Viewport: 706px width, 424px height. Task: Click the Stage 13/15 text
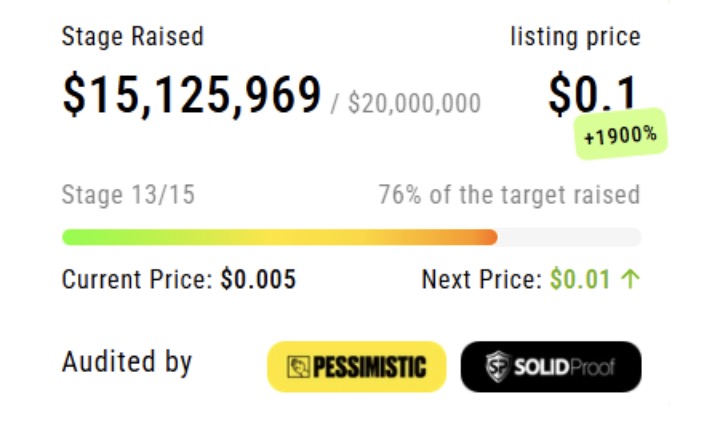coord(128,195)
